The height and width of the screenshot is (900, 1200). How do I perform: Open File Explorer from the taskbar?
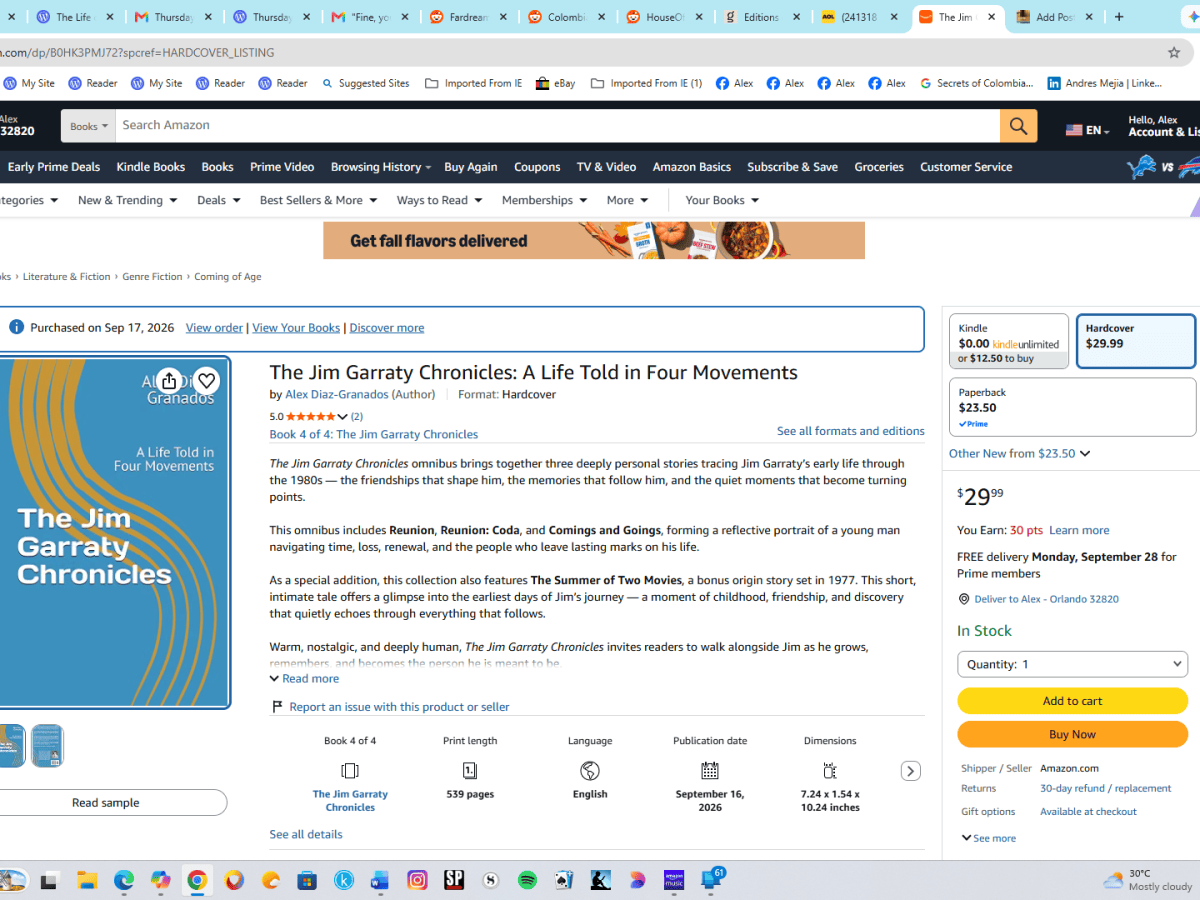(87, 880)
